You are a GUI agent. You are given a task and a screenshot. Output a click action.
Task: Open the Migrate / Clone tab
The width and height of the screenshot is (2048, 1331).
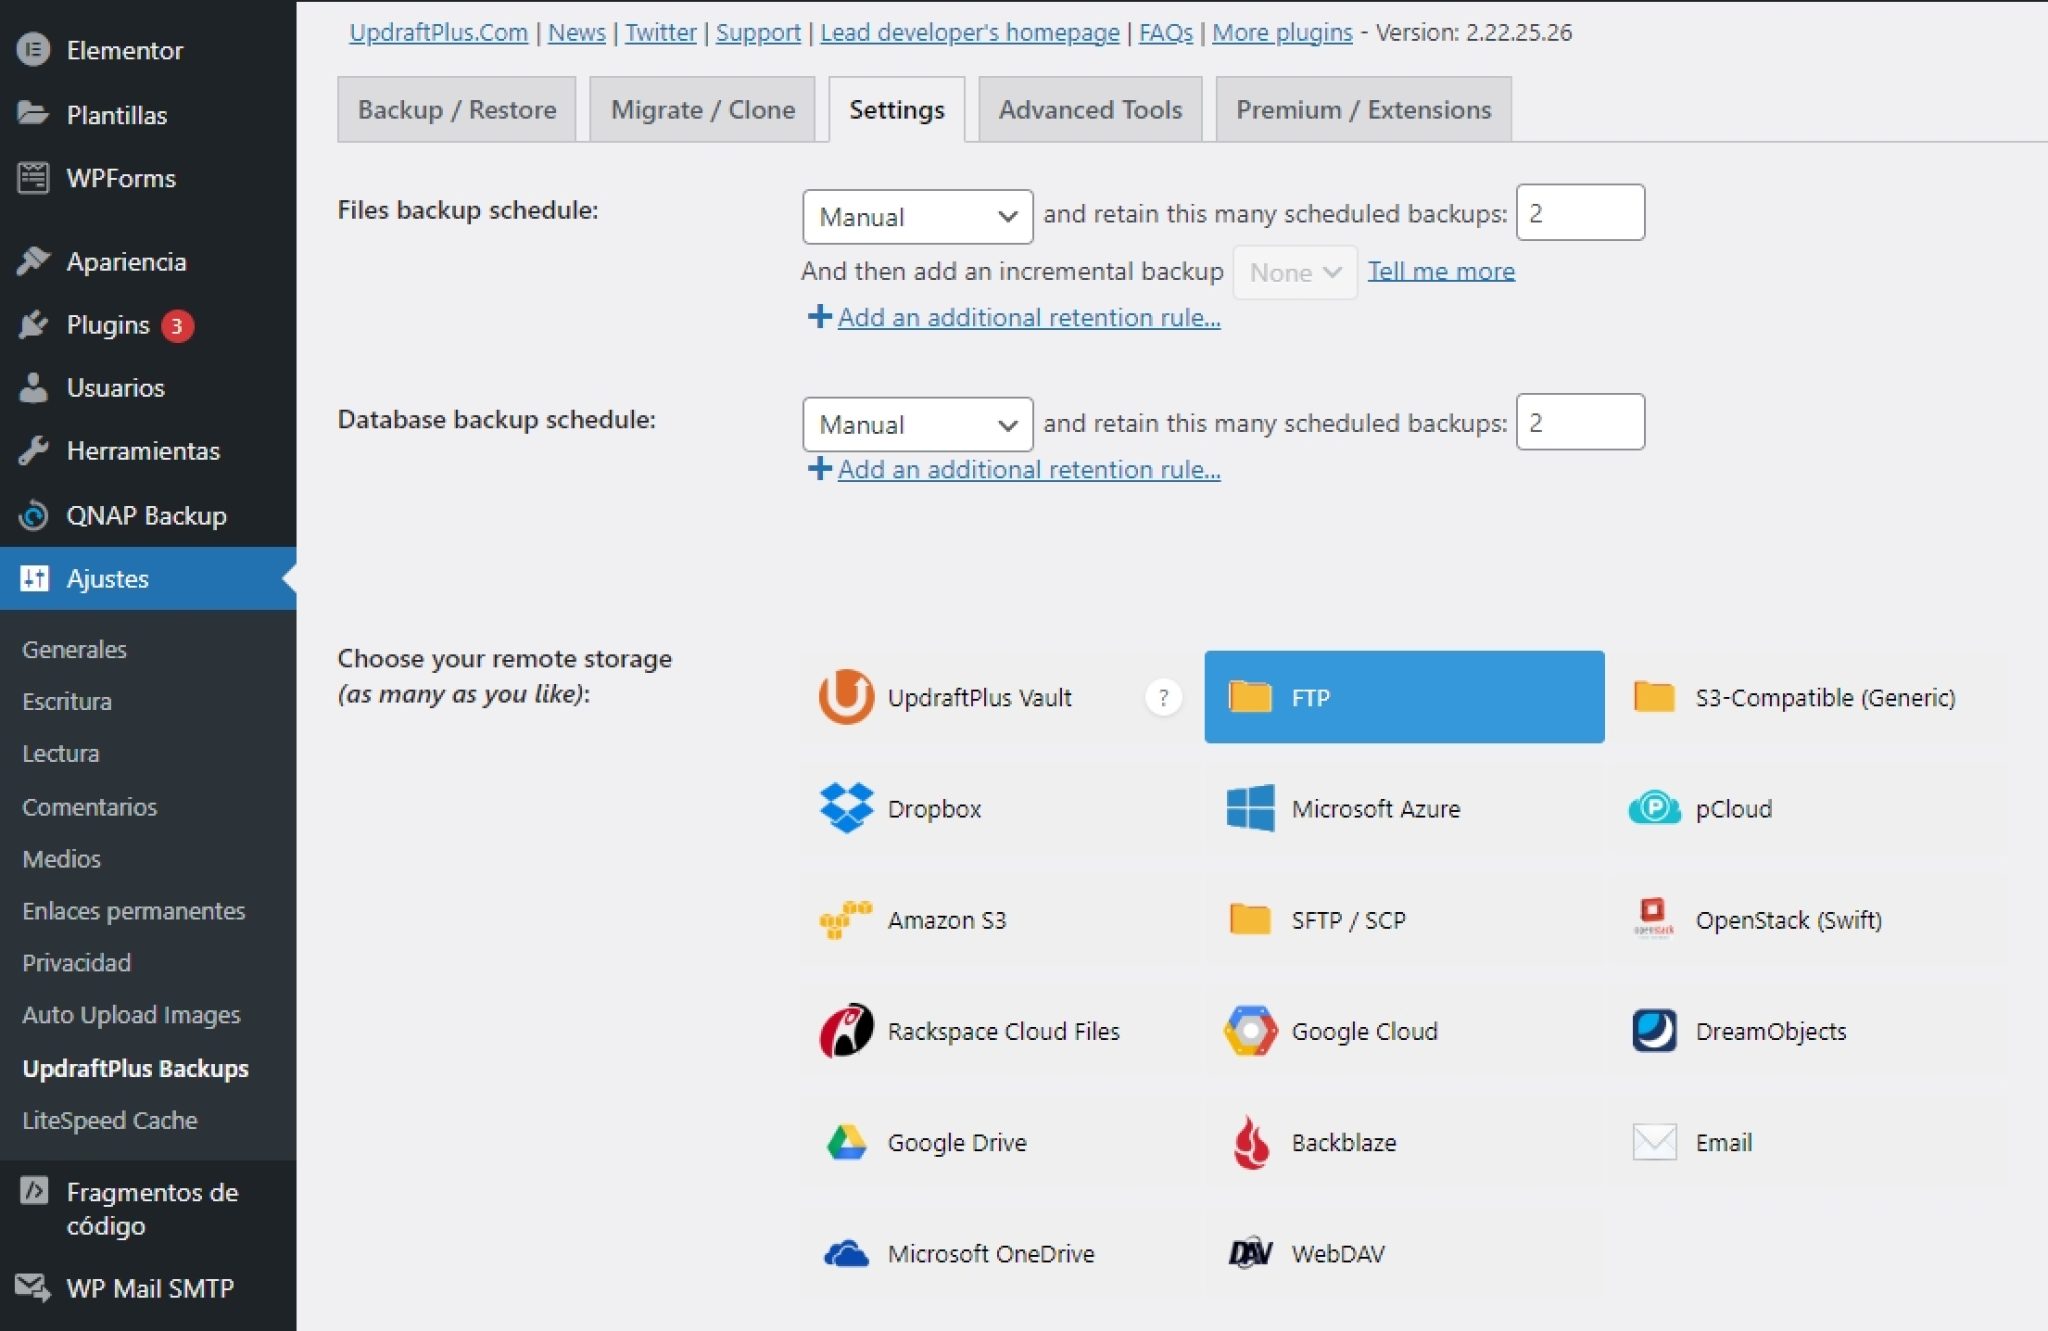pos(702,109)
